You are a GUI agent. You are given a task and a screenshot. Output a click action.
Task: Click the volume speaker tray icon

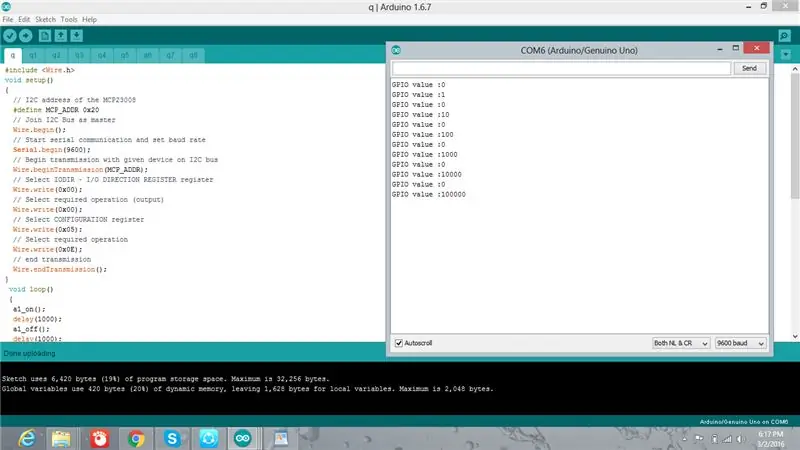tap(740, 439)
